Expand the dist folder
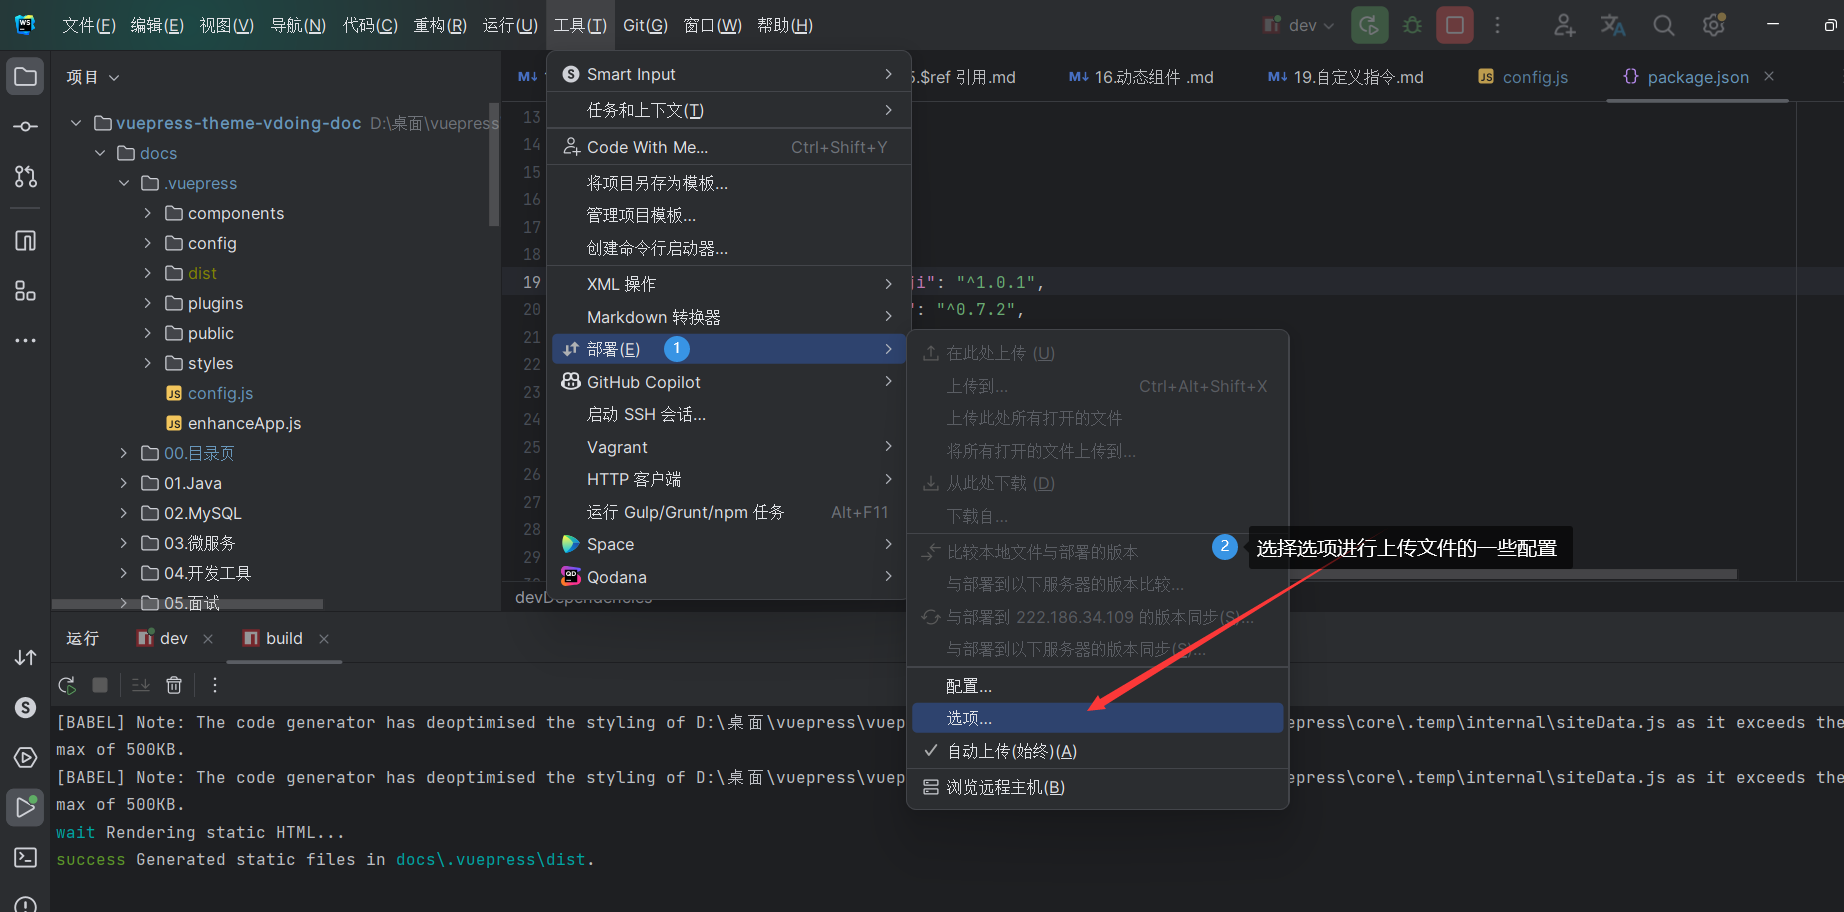This screenshot has height=912, width=1844. [x=148, y=273]
